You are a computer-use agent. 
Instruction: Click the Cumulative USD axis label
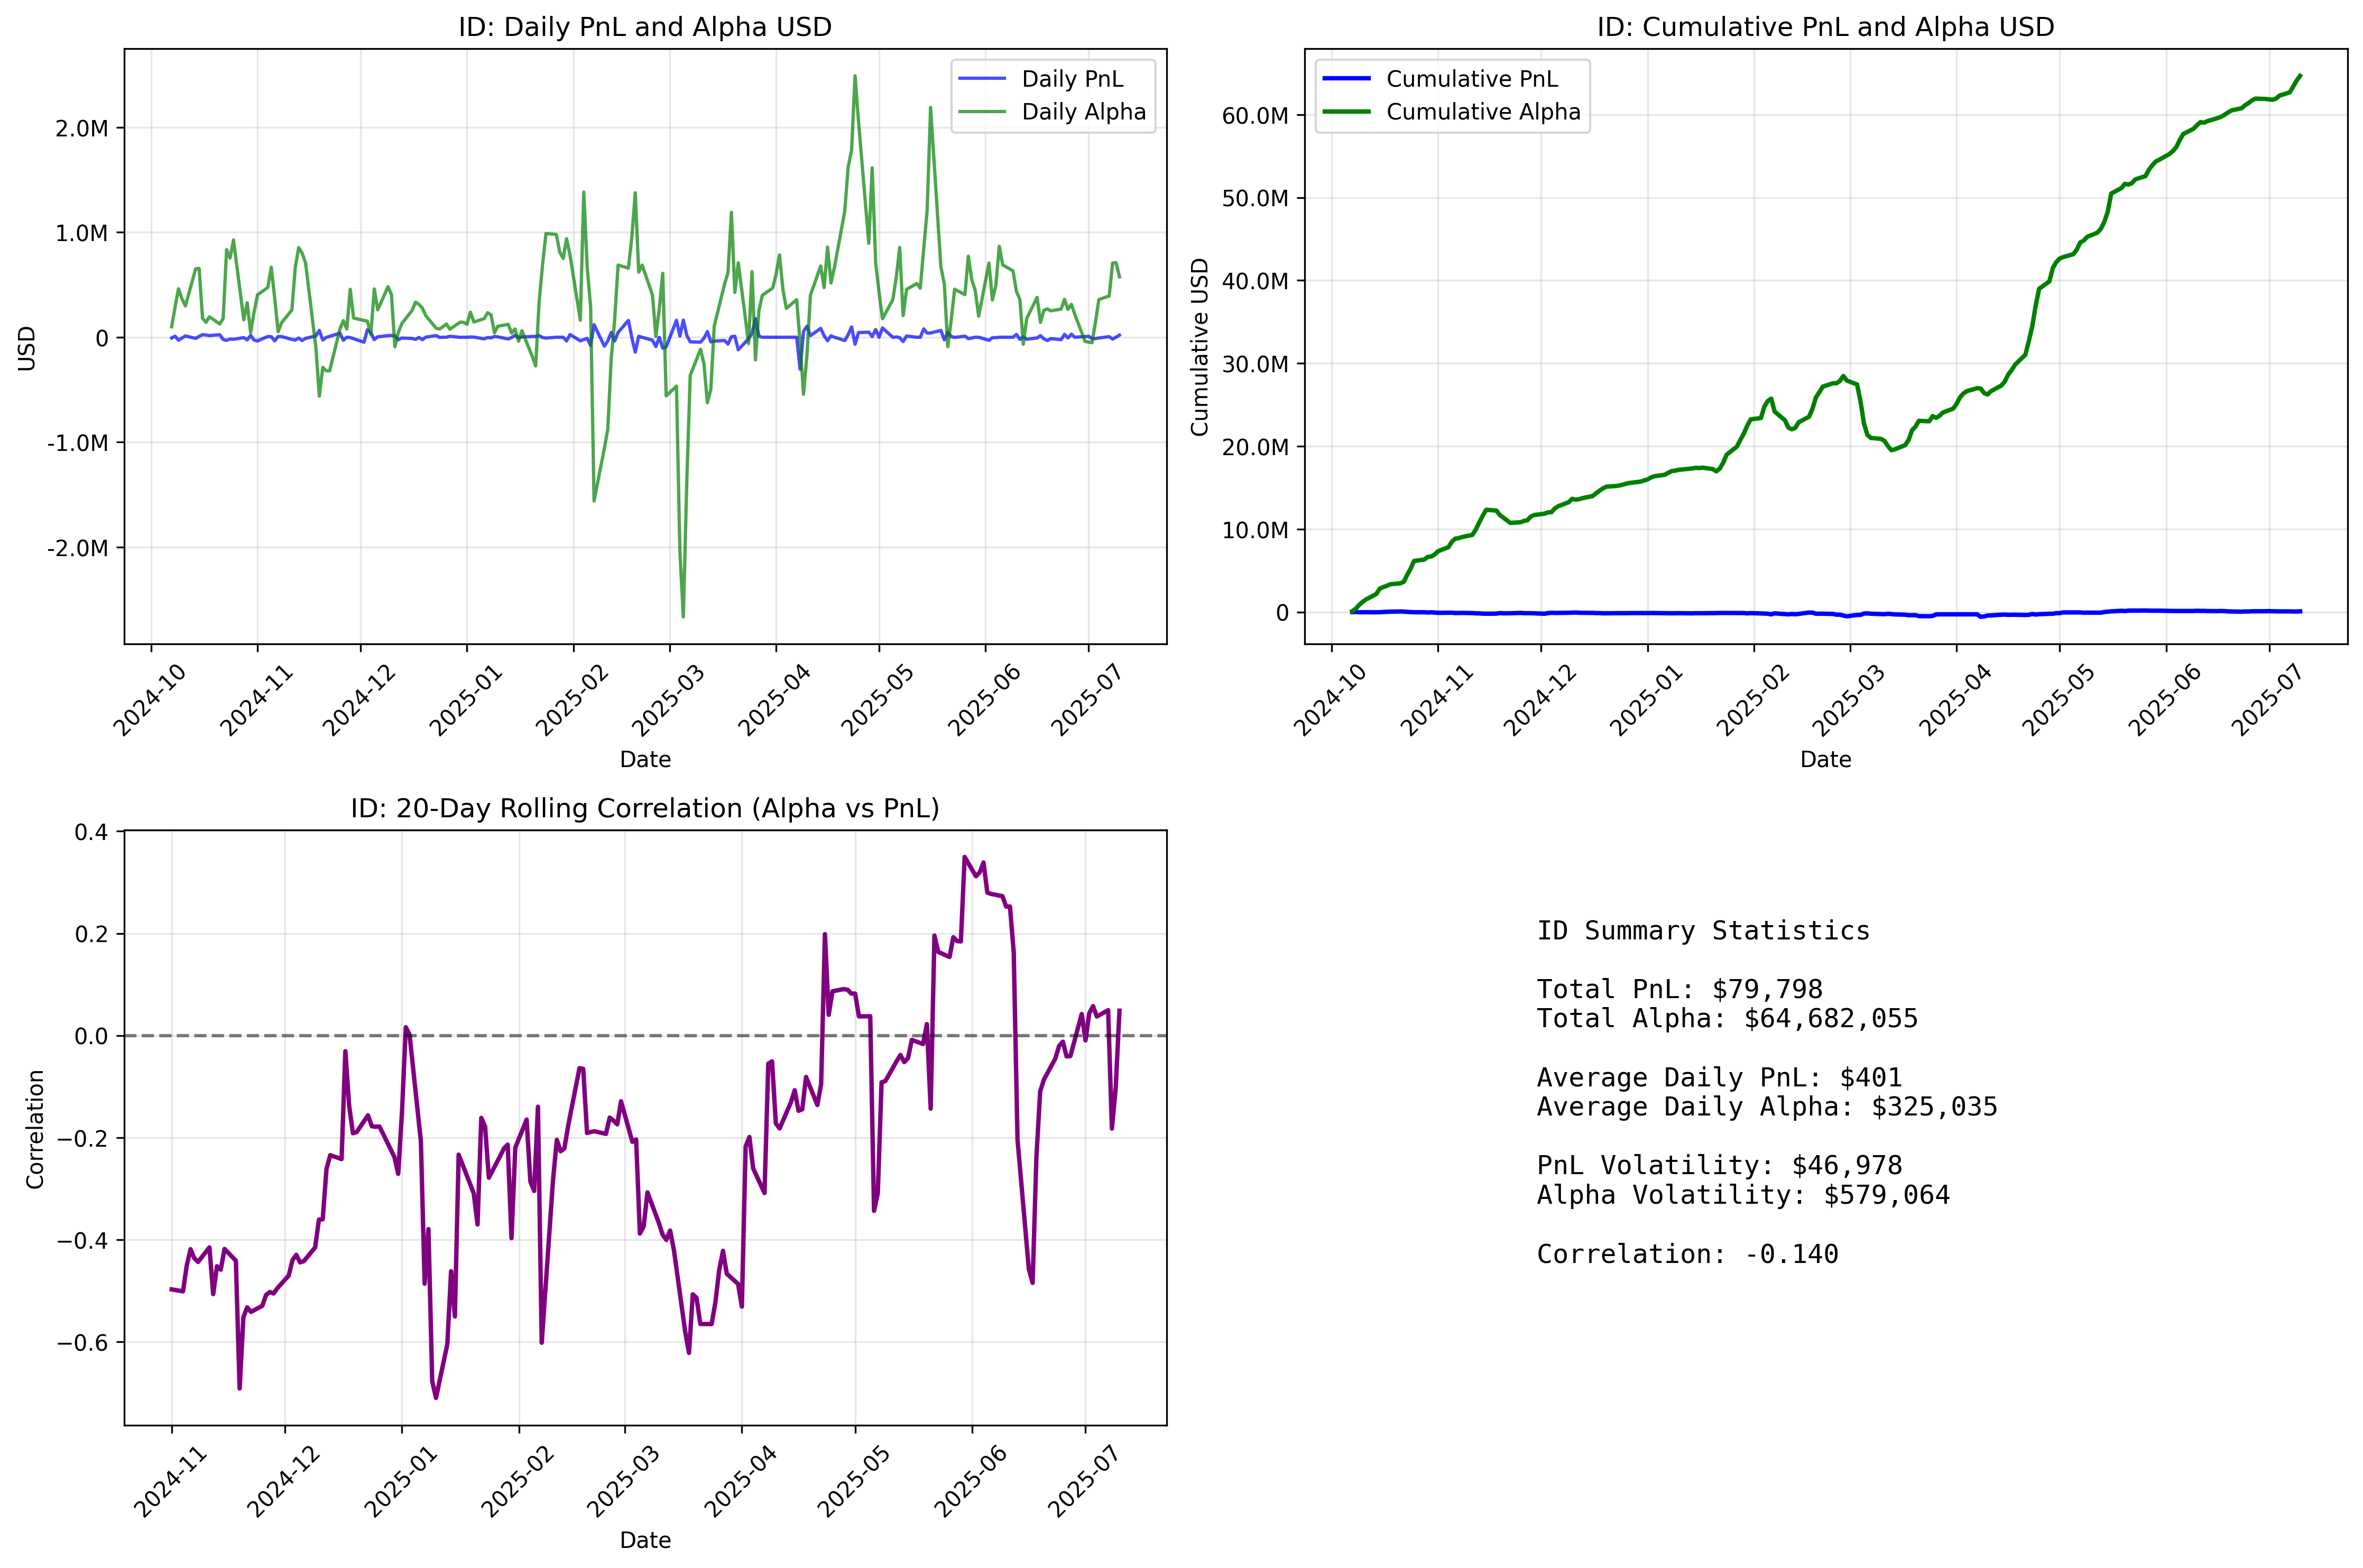coord(1200,347)
